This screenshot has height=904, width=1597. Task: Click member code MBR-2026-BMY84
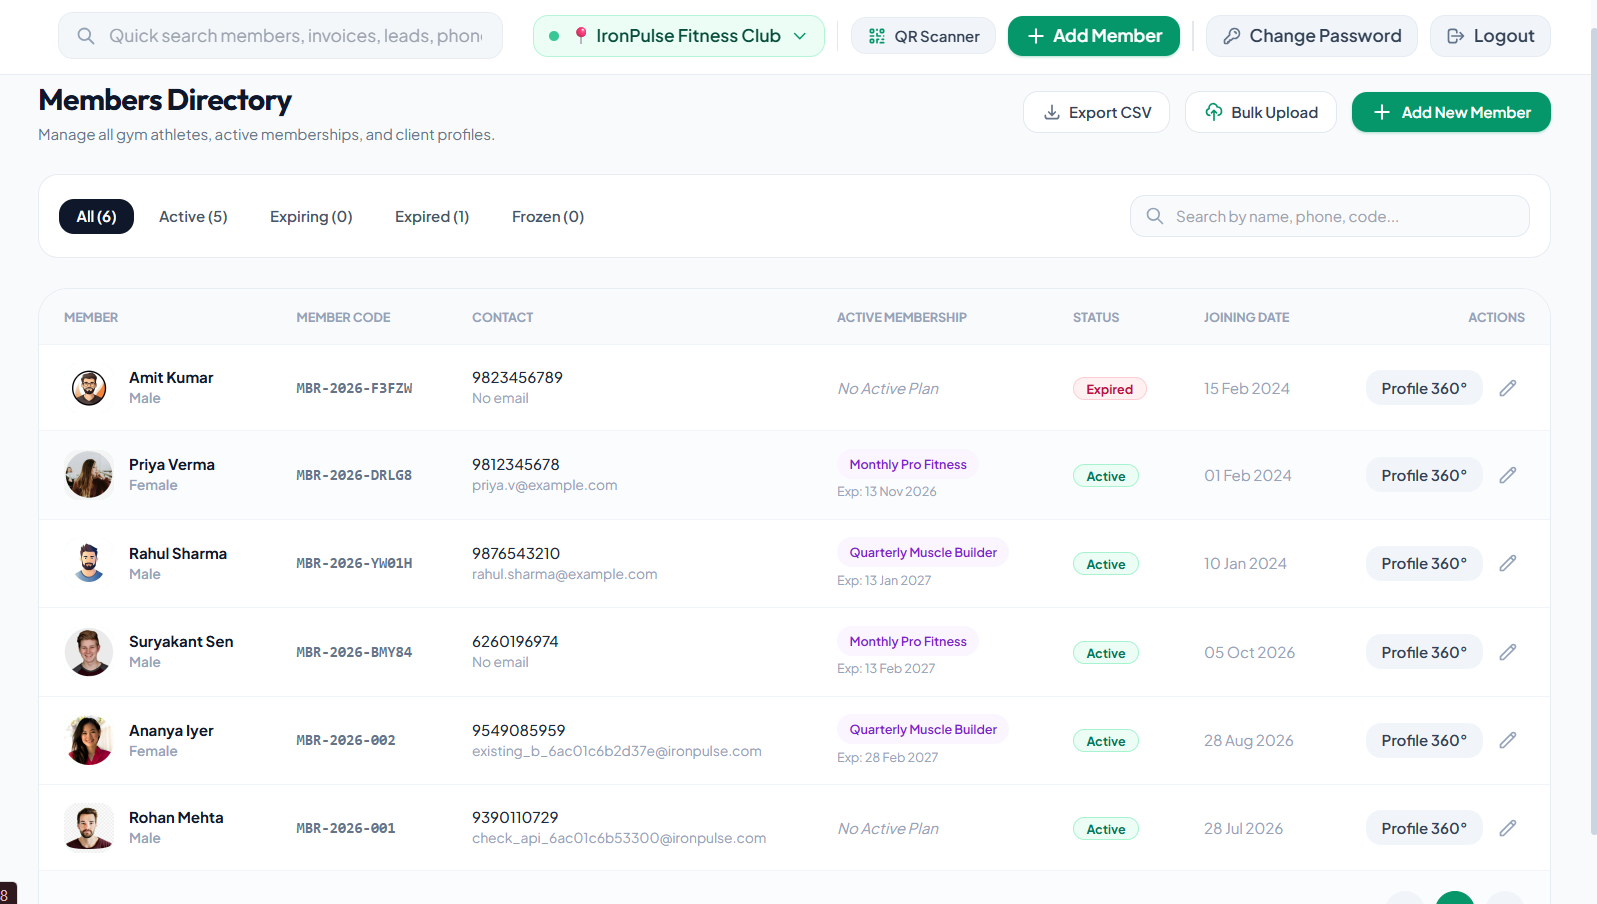tap(354, 652)
